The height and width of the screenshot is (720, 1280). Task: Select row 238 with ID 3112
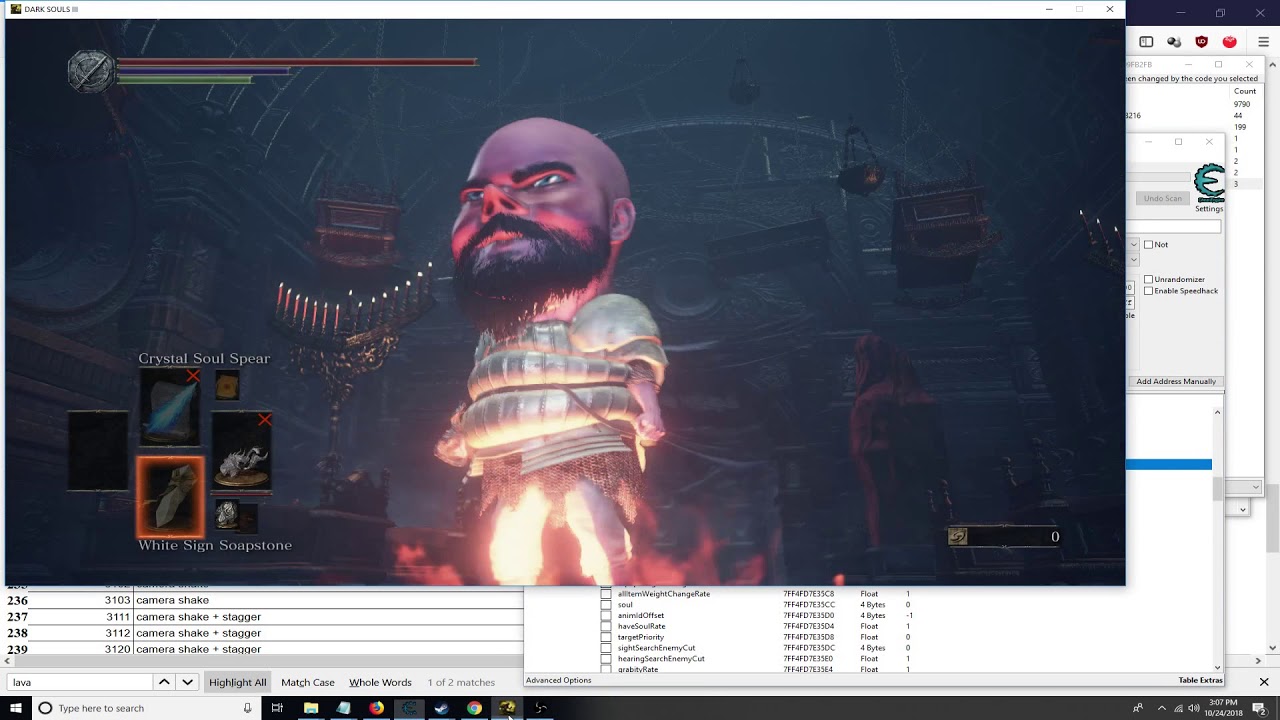click(262, 633)
